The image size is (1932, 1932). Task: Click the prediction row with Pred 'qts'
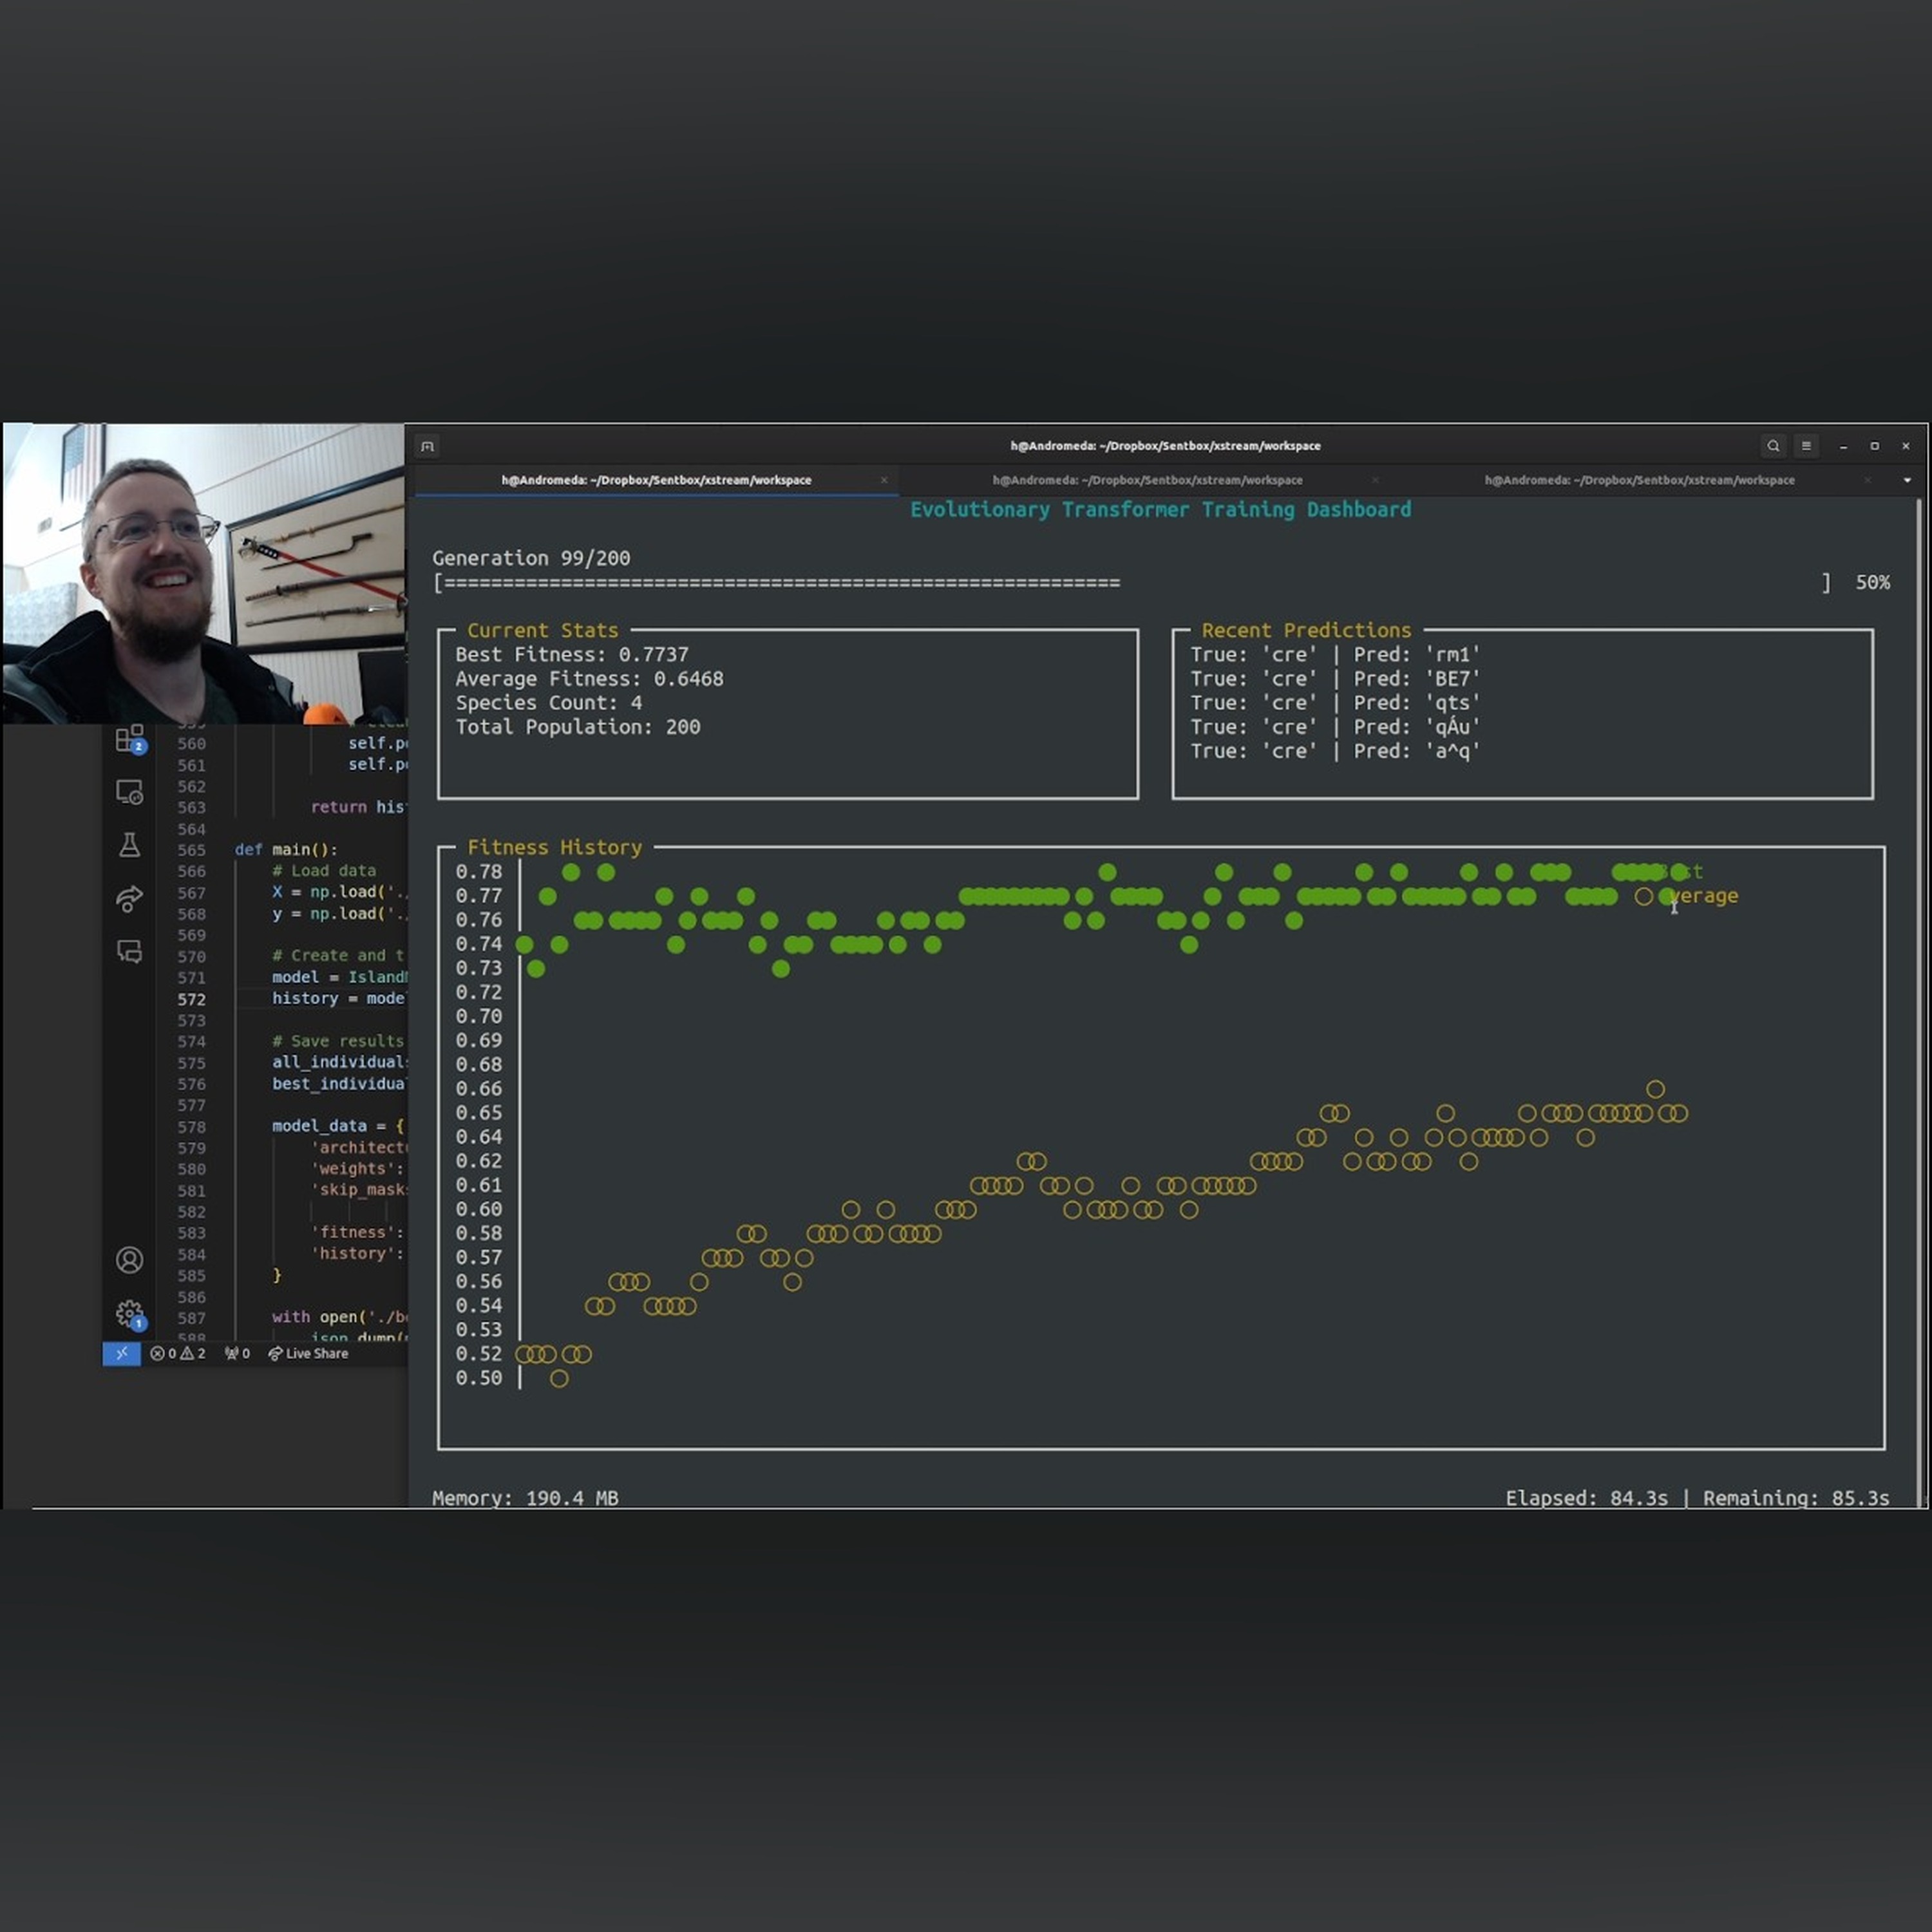tap(1335, 702)
